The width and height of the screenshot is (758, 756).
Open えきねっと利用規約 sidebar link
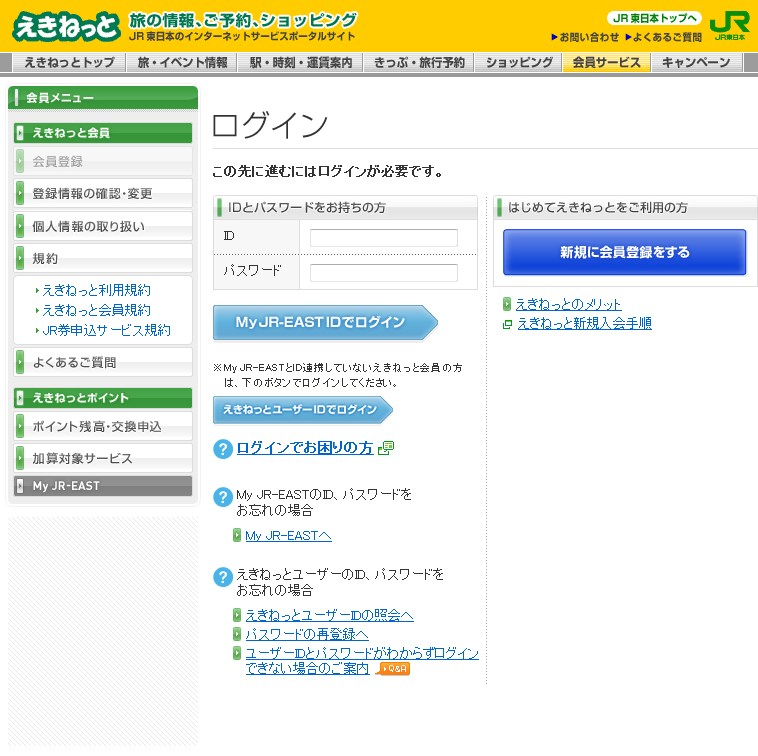point(96,290)
